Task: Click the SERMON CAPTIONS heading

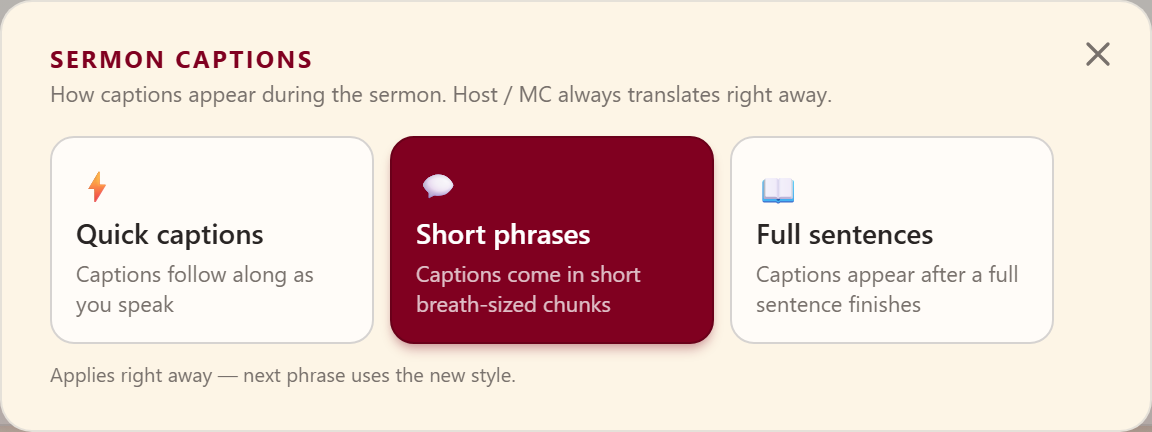Action: point(181,60)
